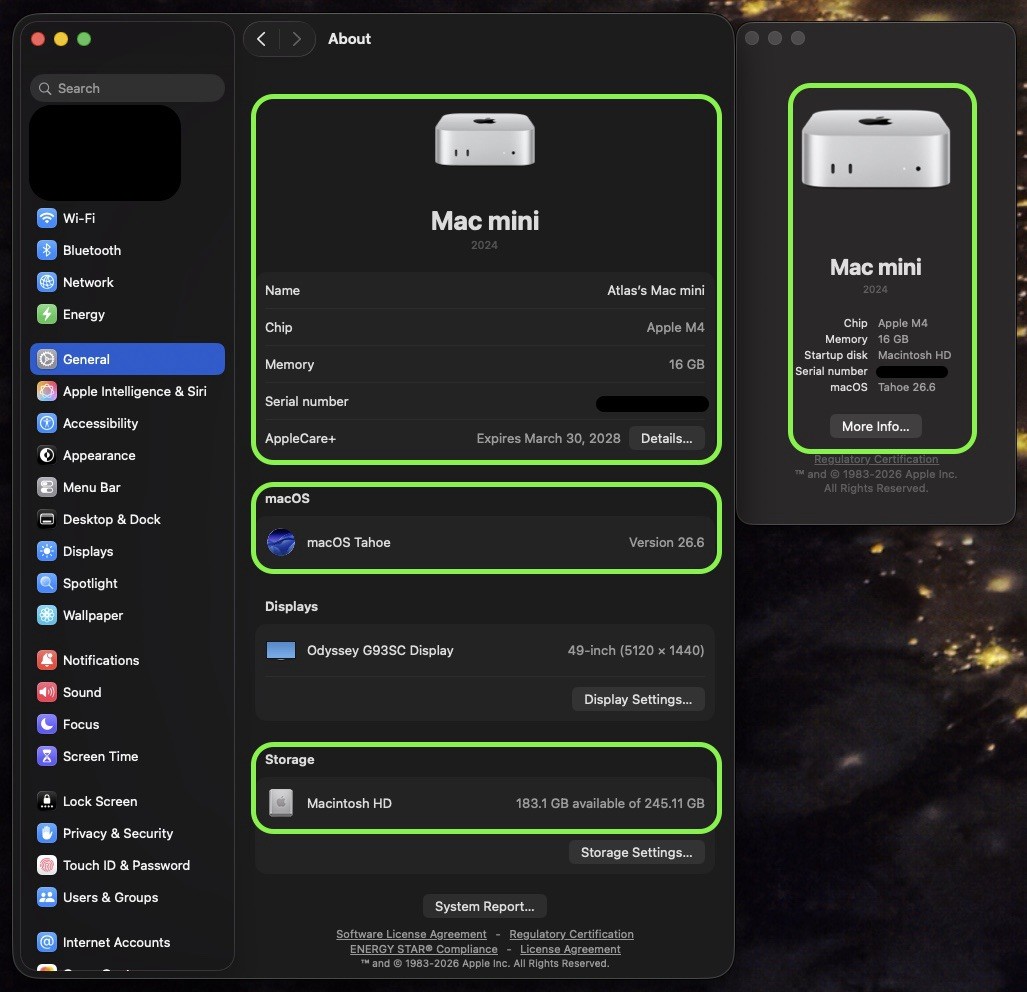The height and width of the screenshot is (992, 1027).
Task: Open the Internet Accounts @ icon
Action: [47, 942]
